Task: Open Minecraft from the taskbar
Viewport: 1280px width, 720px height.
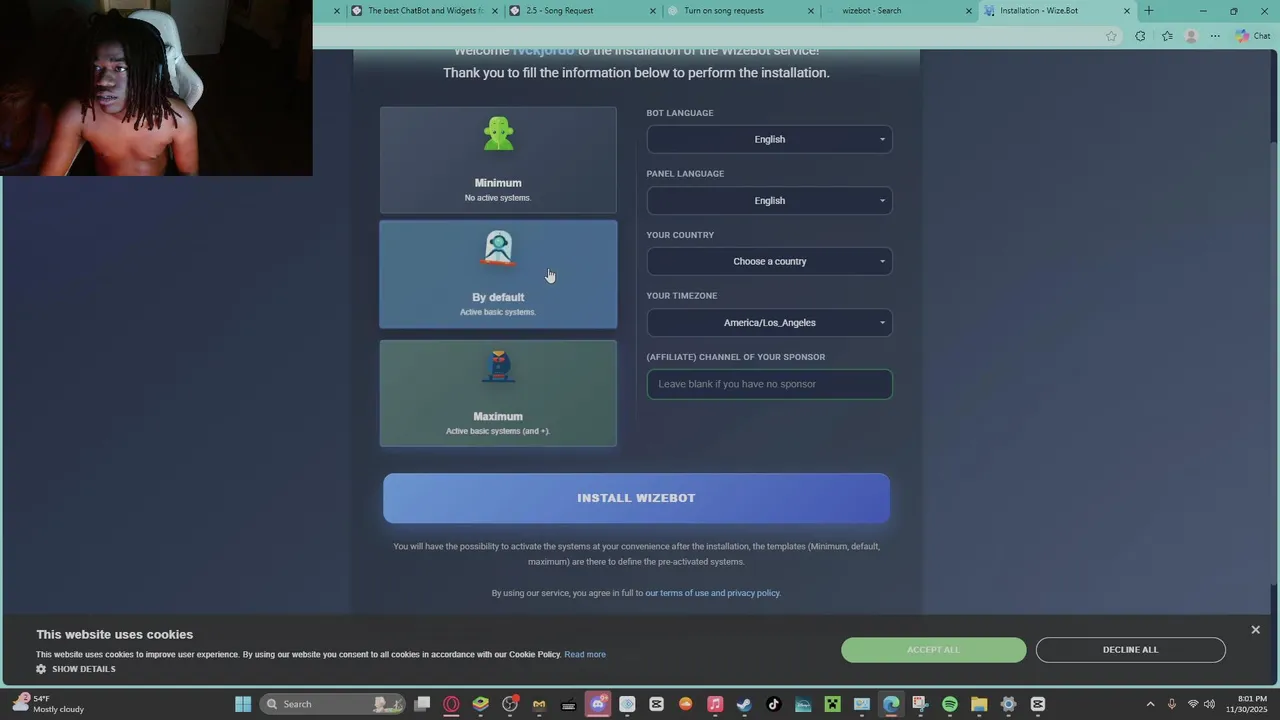Action: click(832, 704)
